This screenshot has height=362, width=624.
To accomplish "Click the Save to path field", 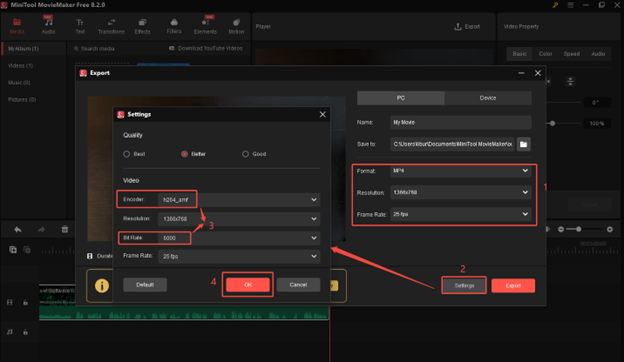I will pyautogui.click(x=452, y=144).
